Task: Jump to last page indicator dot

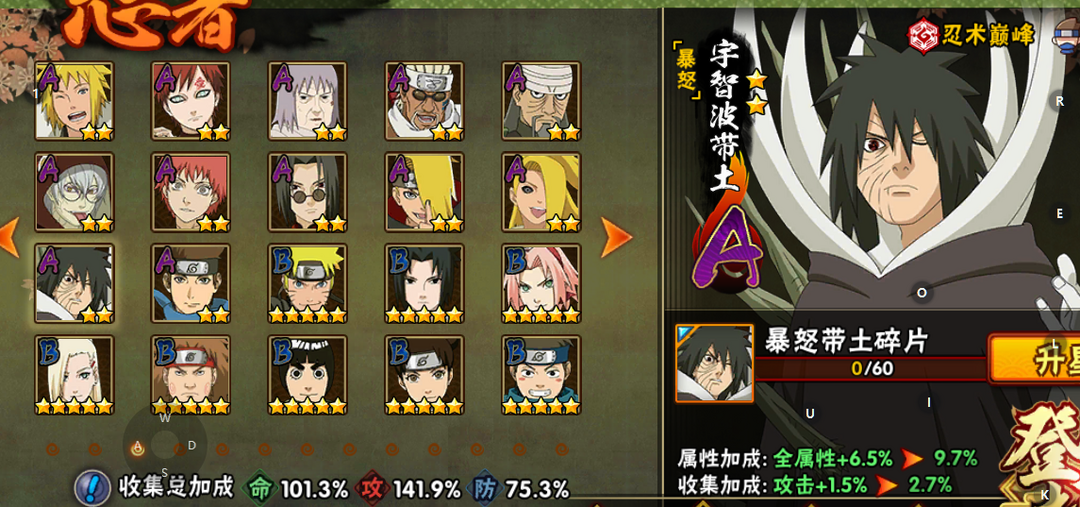Action: coord(562,450)
